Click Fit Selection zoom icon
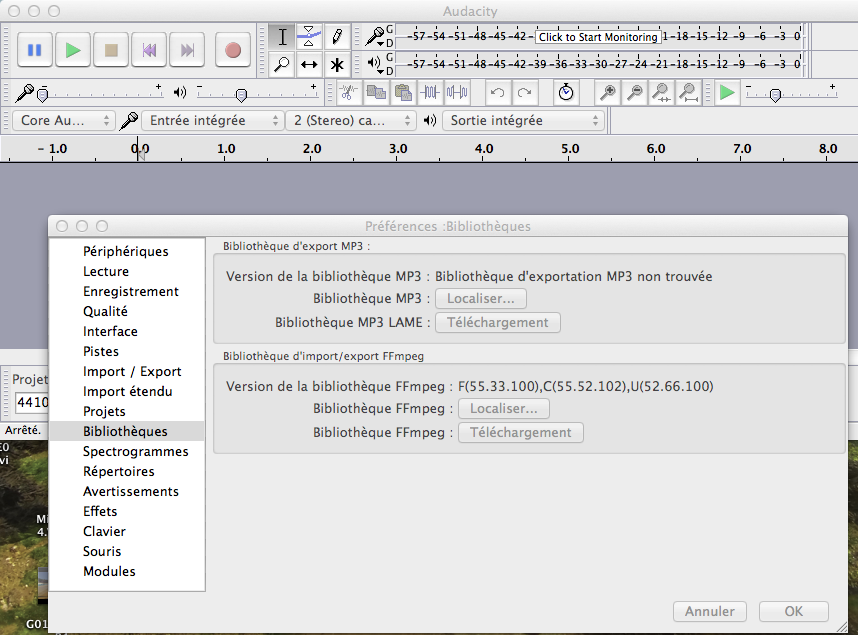The image size is (858, 635). [662, 93]
